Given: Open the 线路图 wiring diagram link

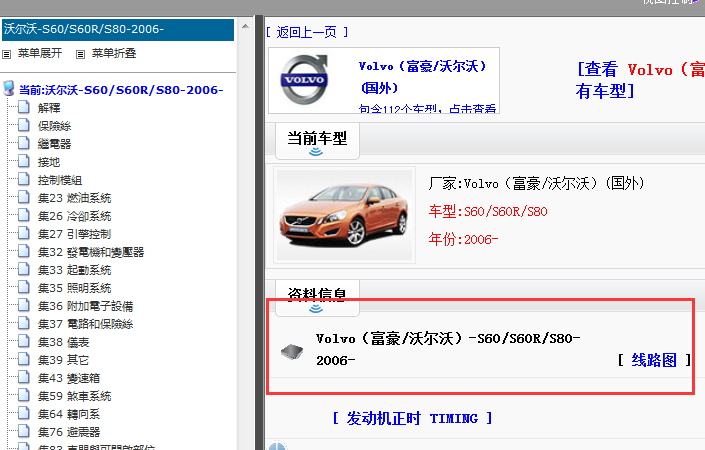Looking at the screenshot, I should click(654, 360).
